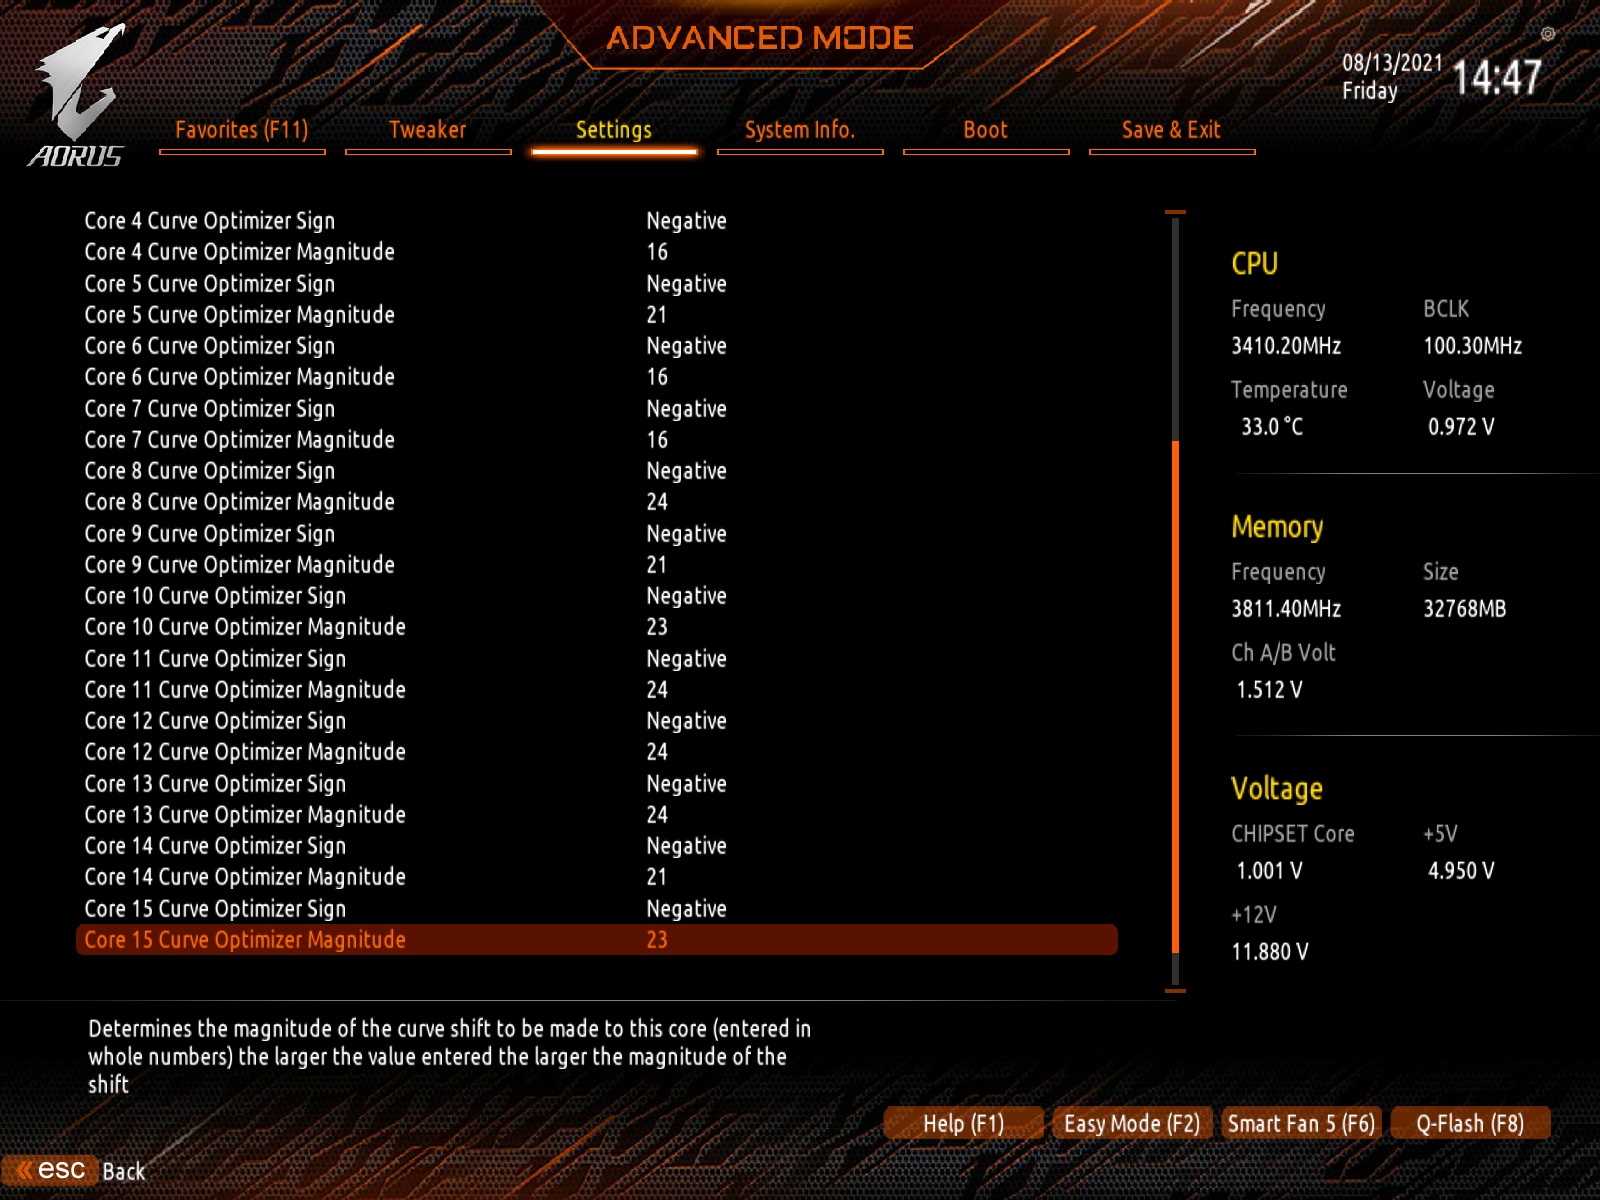Switch to Easy Mode (F2)

point(1132,1123)
